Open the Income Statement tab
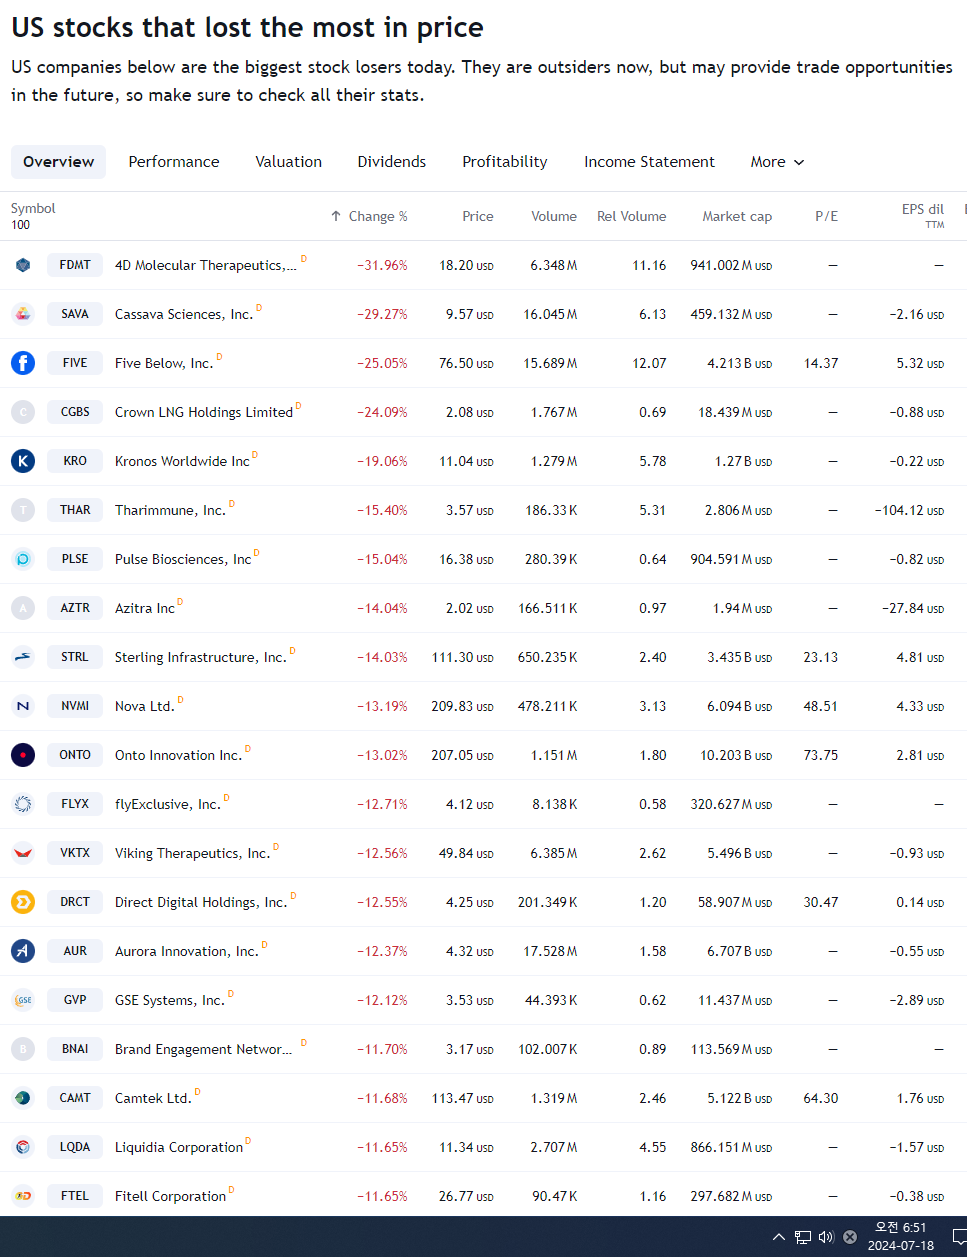Image resolution: width=967 pixels, height=1257 pixels. (x=650, y=162)
